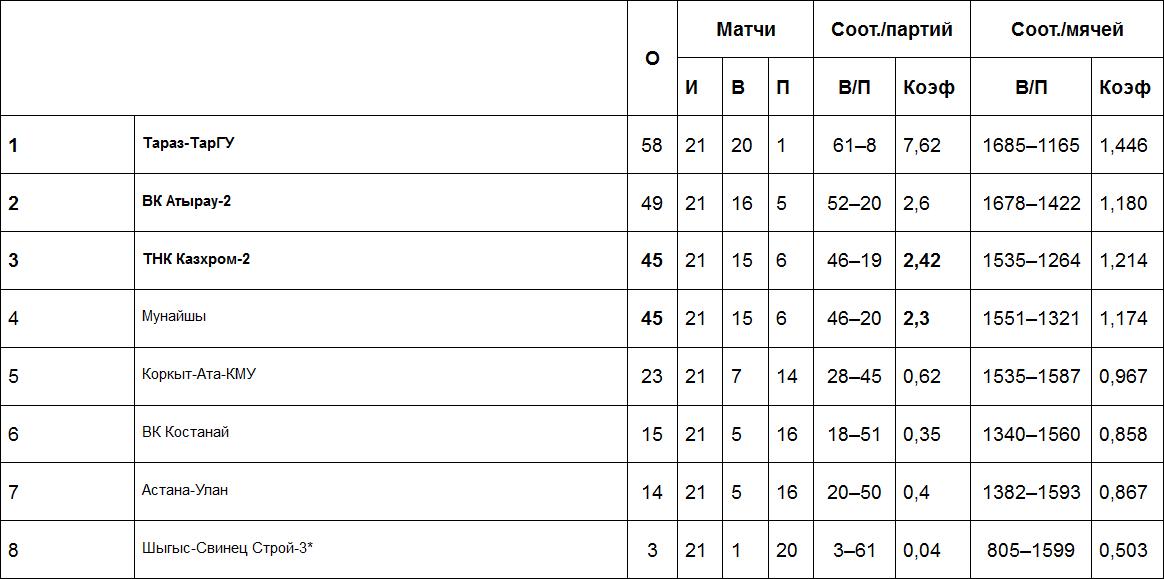1164x579 pixels.
Task: Select the ВК Костанай team name
Action: [186, 432]
